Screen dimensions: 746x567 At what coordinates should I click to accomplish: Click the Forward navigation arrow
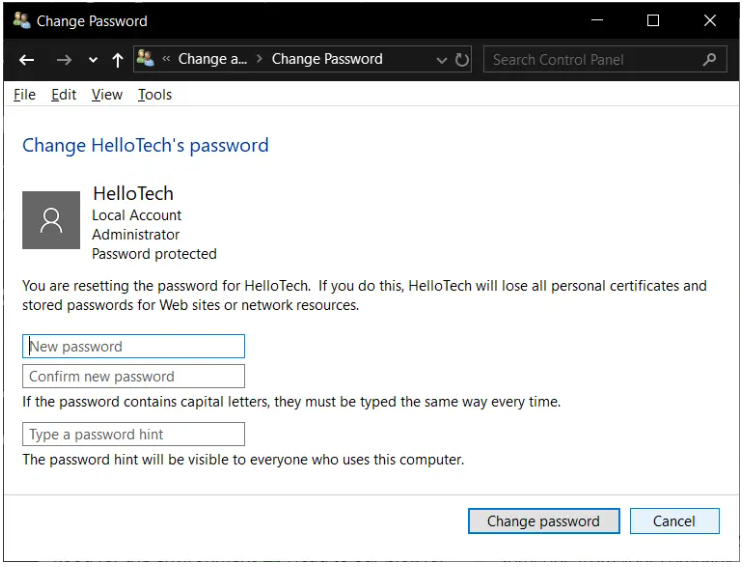coord(64,60)
